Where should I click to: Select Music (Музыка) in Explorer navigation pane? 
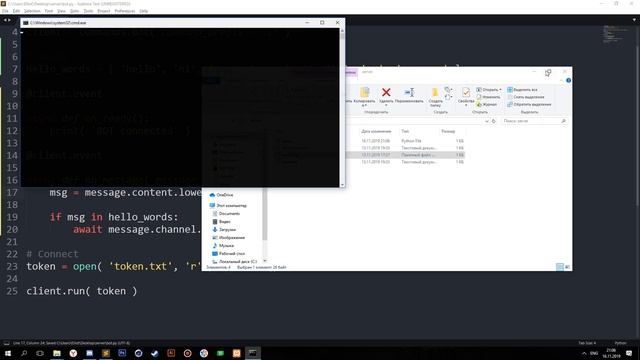tap(223, 246)
